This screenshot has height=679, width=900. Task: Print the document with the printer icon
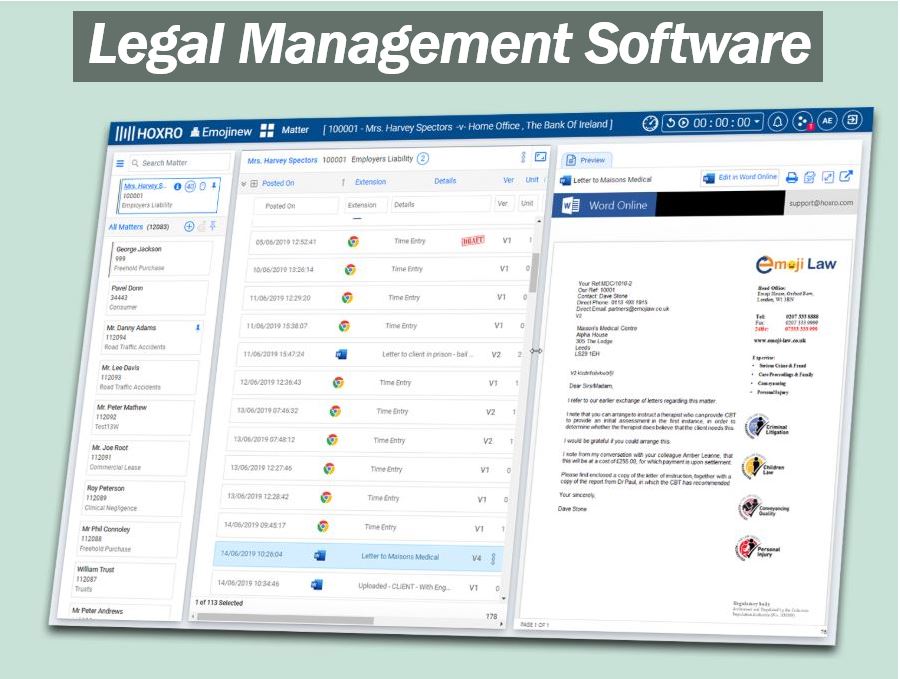[792, 177]
